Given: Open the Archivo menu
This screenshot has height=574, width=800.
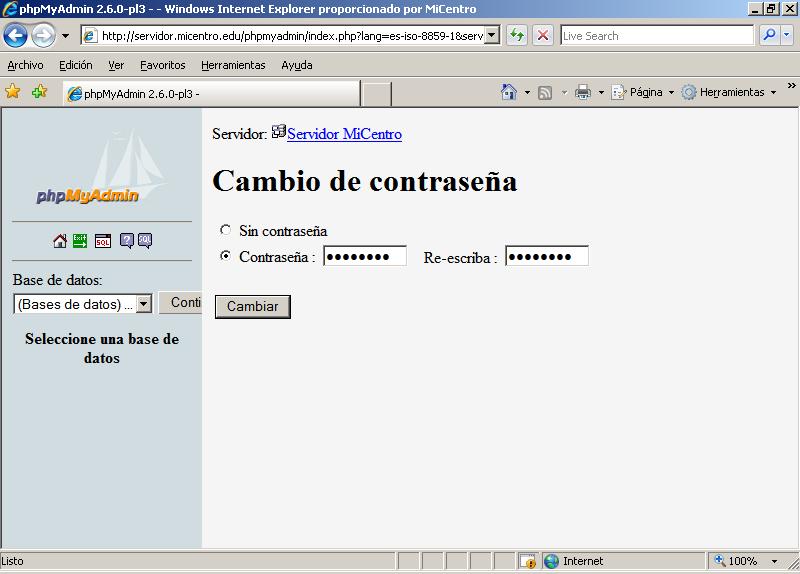Looking at the screenshot, I should coord(25,65).
